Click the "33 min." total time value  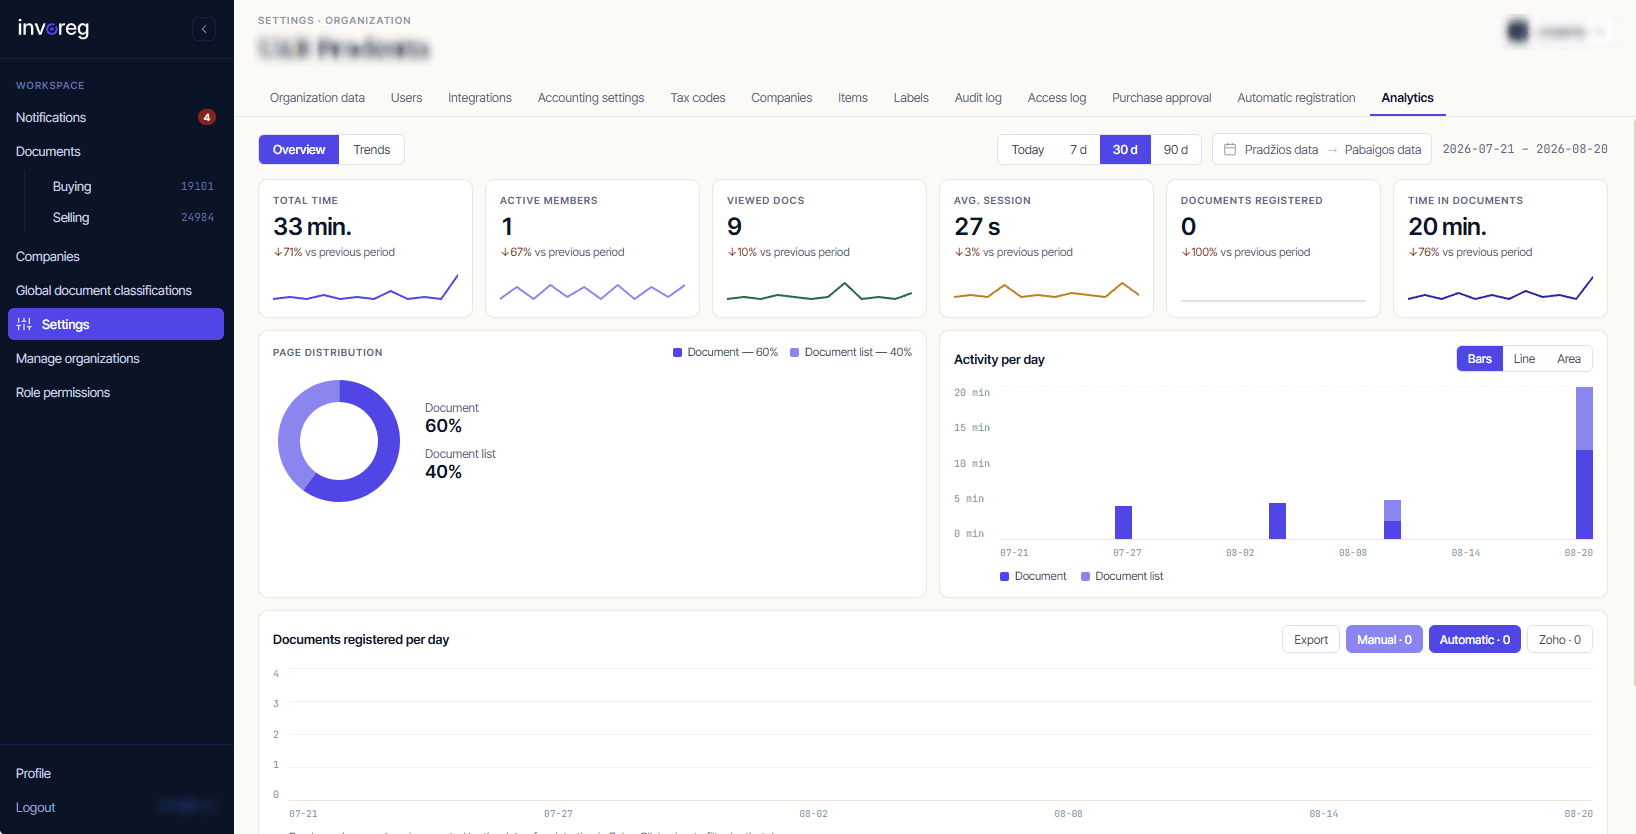(312, 227)
